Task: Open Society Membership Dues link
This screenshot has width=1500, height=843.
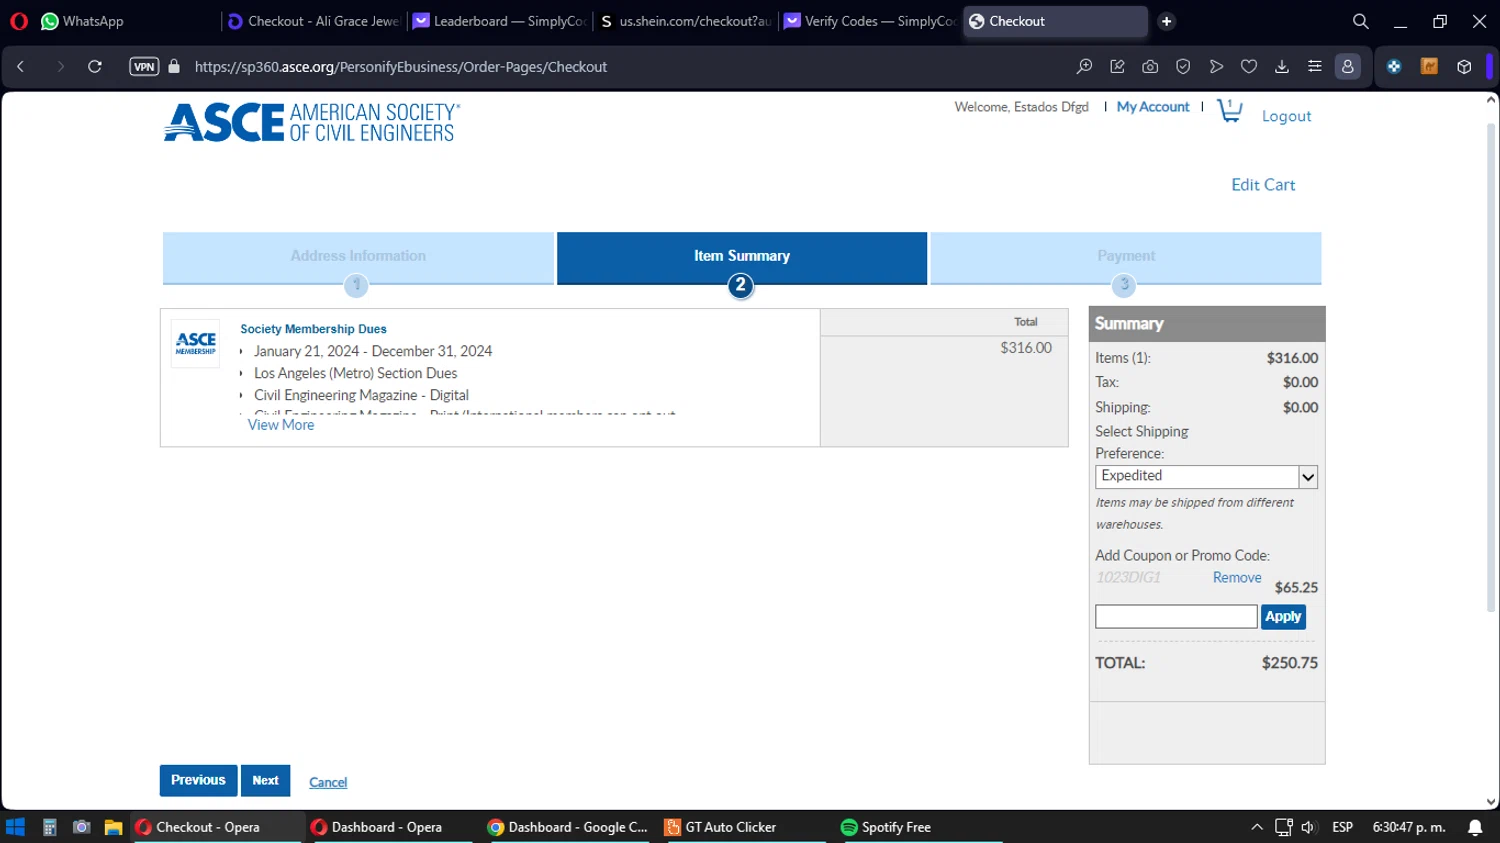Action: (313, 329)
